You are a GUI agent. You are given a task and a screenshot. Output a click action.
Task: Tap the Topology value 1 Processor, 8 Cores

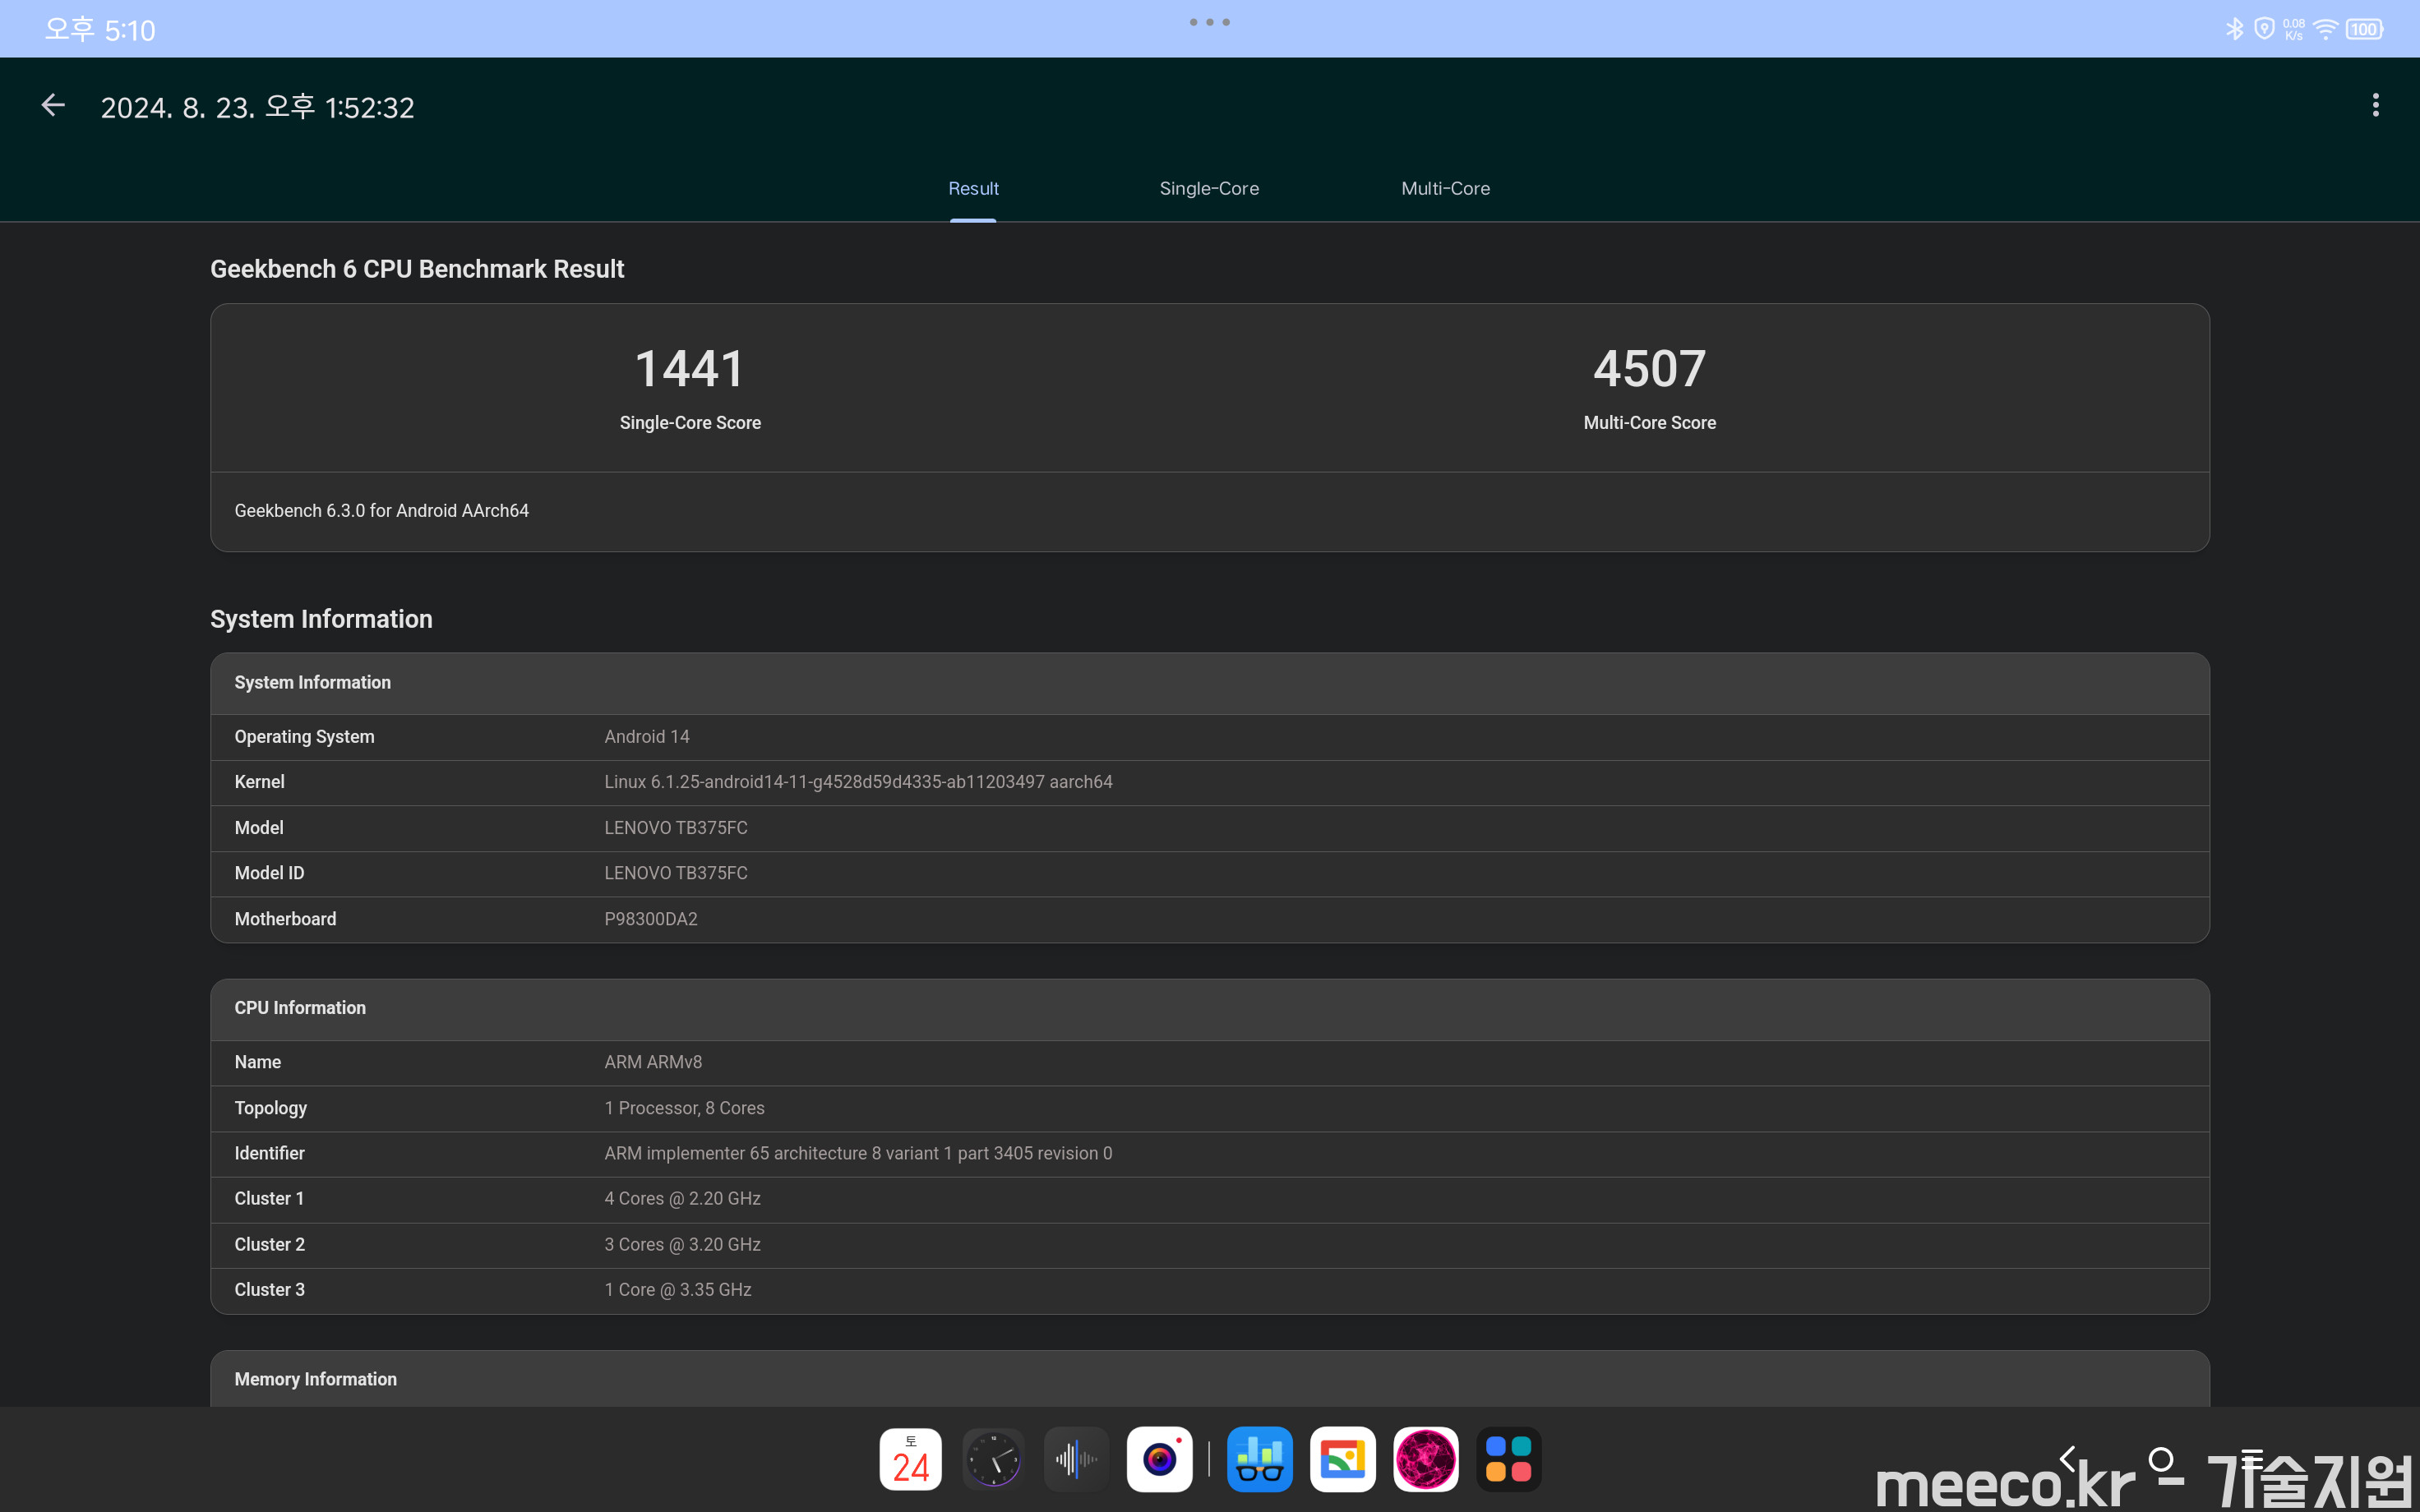pyautogui.click(x=684, y=1108)
